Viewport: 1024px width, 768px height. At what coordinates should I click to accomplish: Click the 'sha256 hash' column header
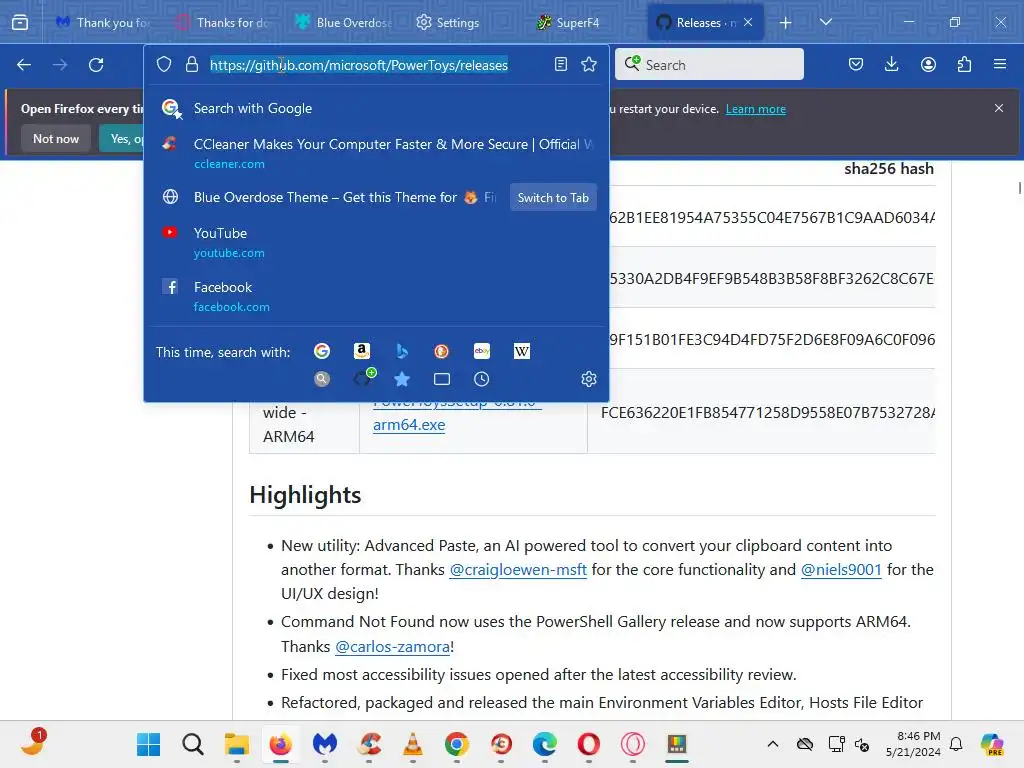[889, 168]
